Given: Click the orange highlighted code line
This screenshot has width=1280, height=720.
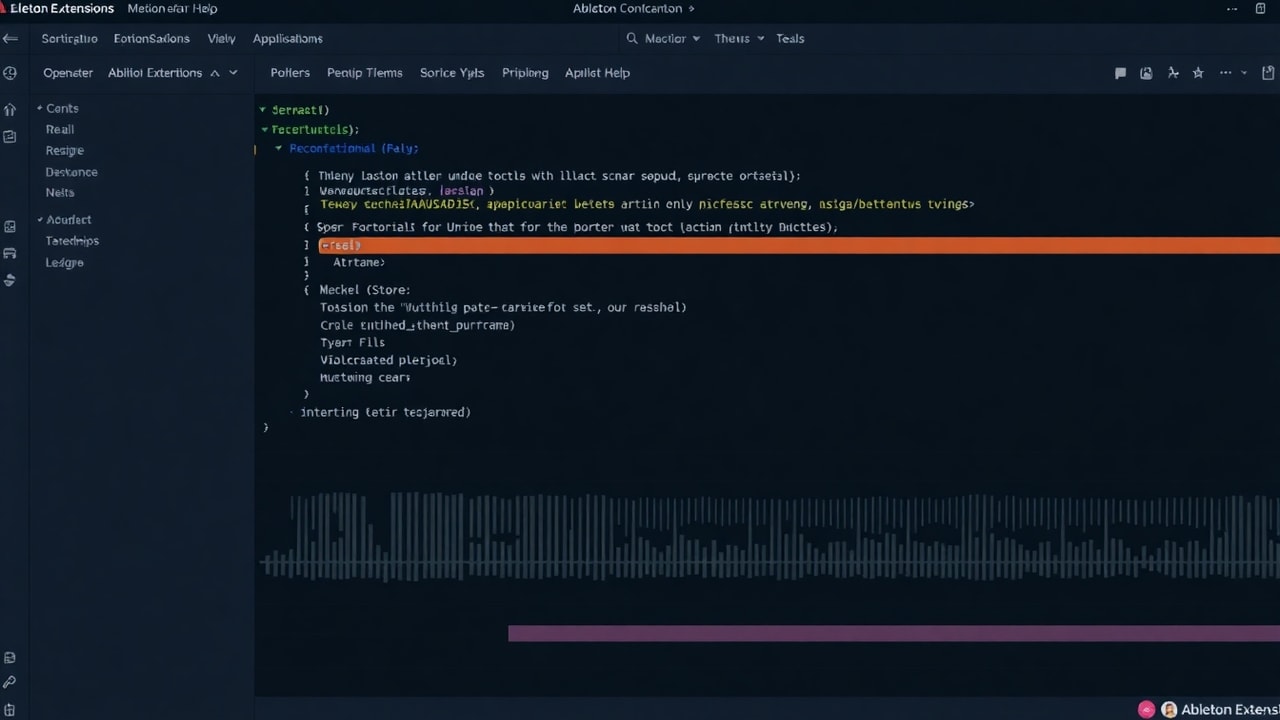Looking at the screenshot, I should [799, 245].
